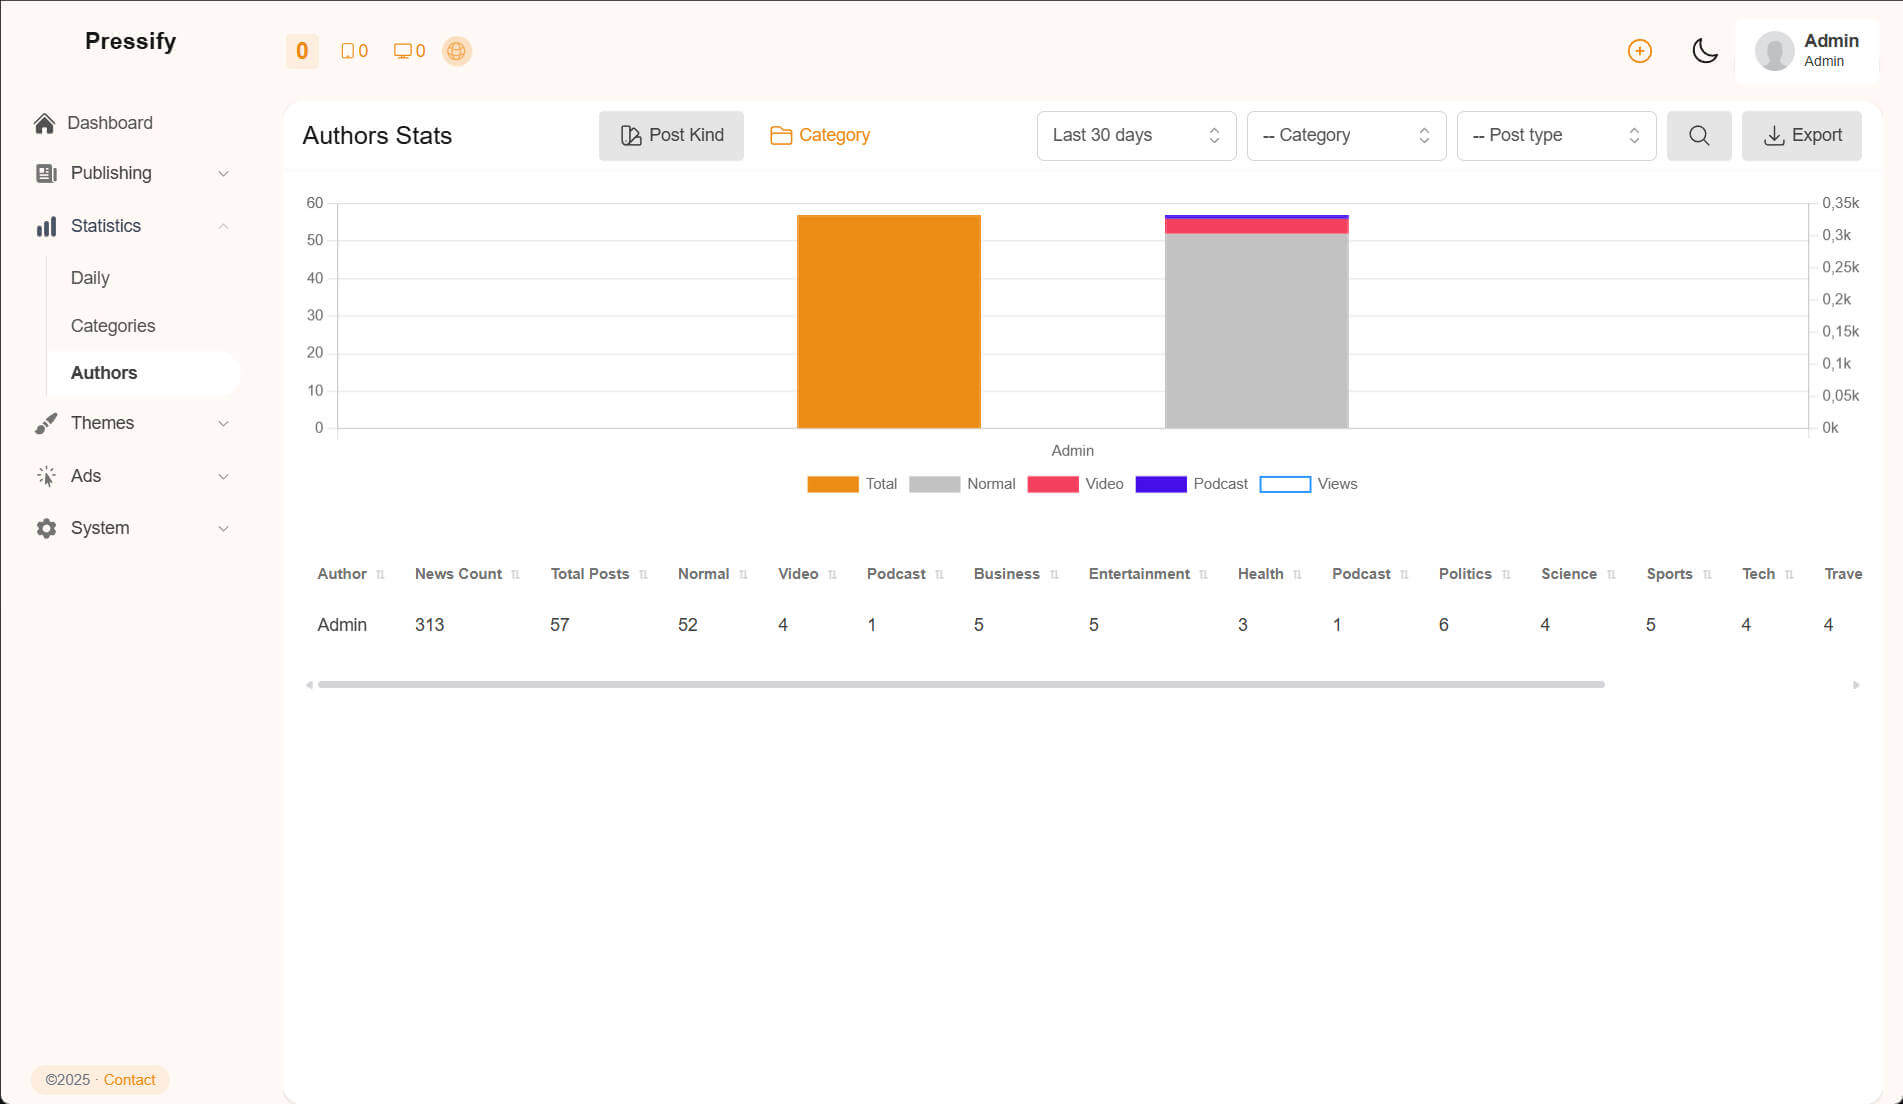The width and height of the screenshot is (1903, 1104).
Task: Toggle dark mode with moon icon
Action: 1704,51
